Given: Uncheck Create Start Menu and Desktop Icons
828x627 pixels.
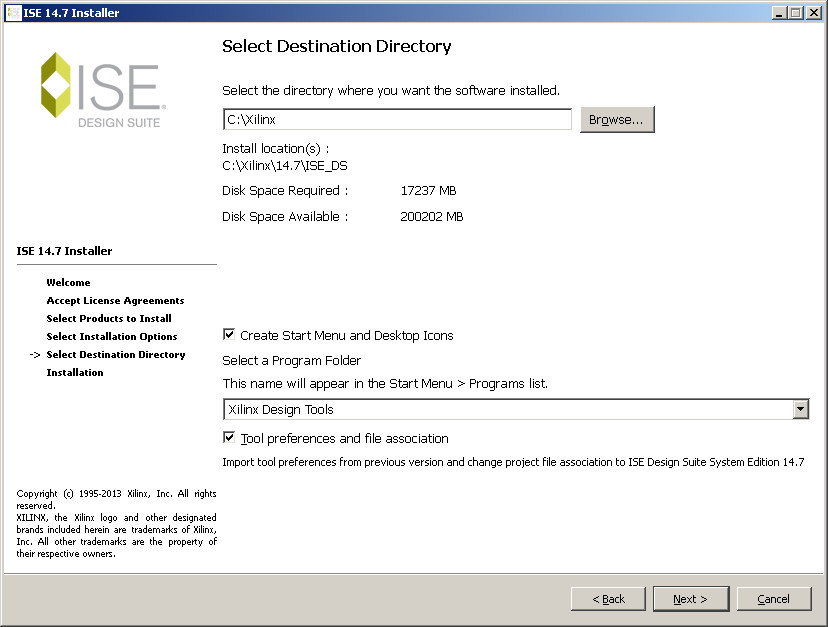Looking at the screenshot, I should pos(229,334).
